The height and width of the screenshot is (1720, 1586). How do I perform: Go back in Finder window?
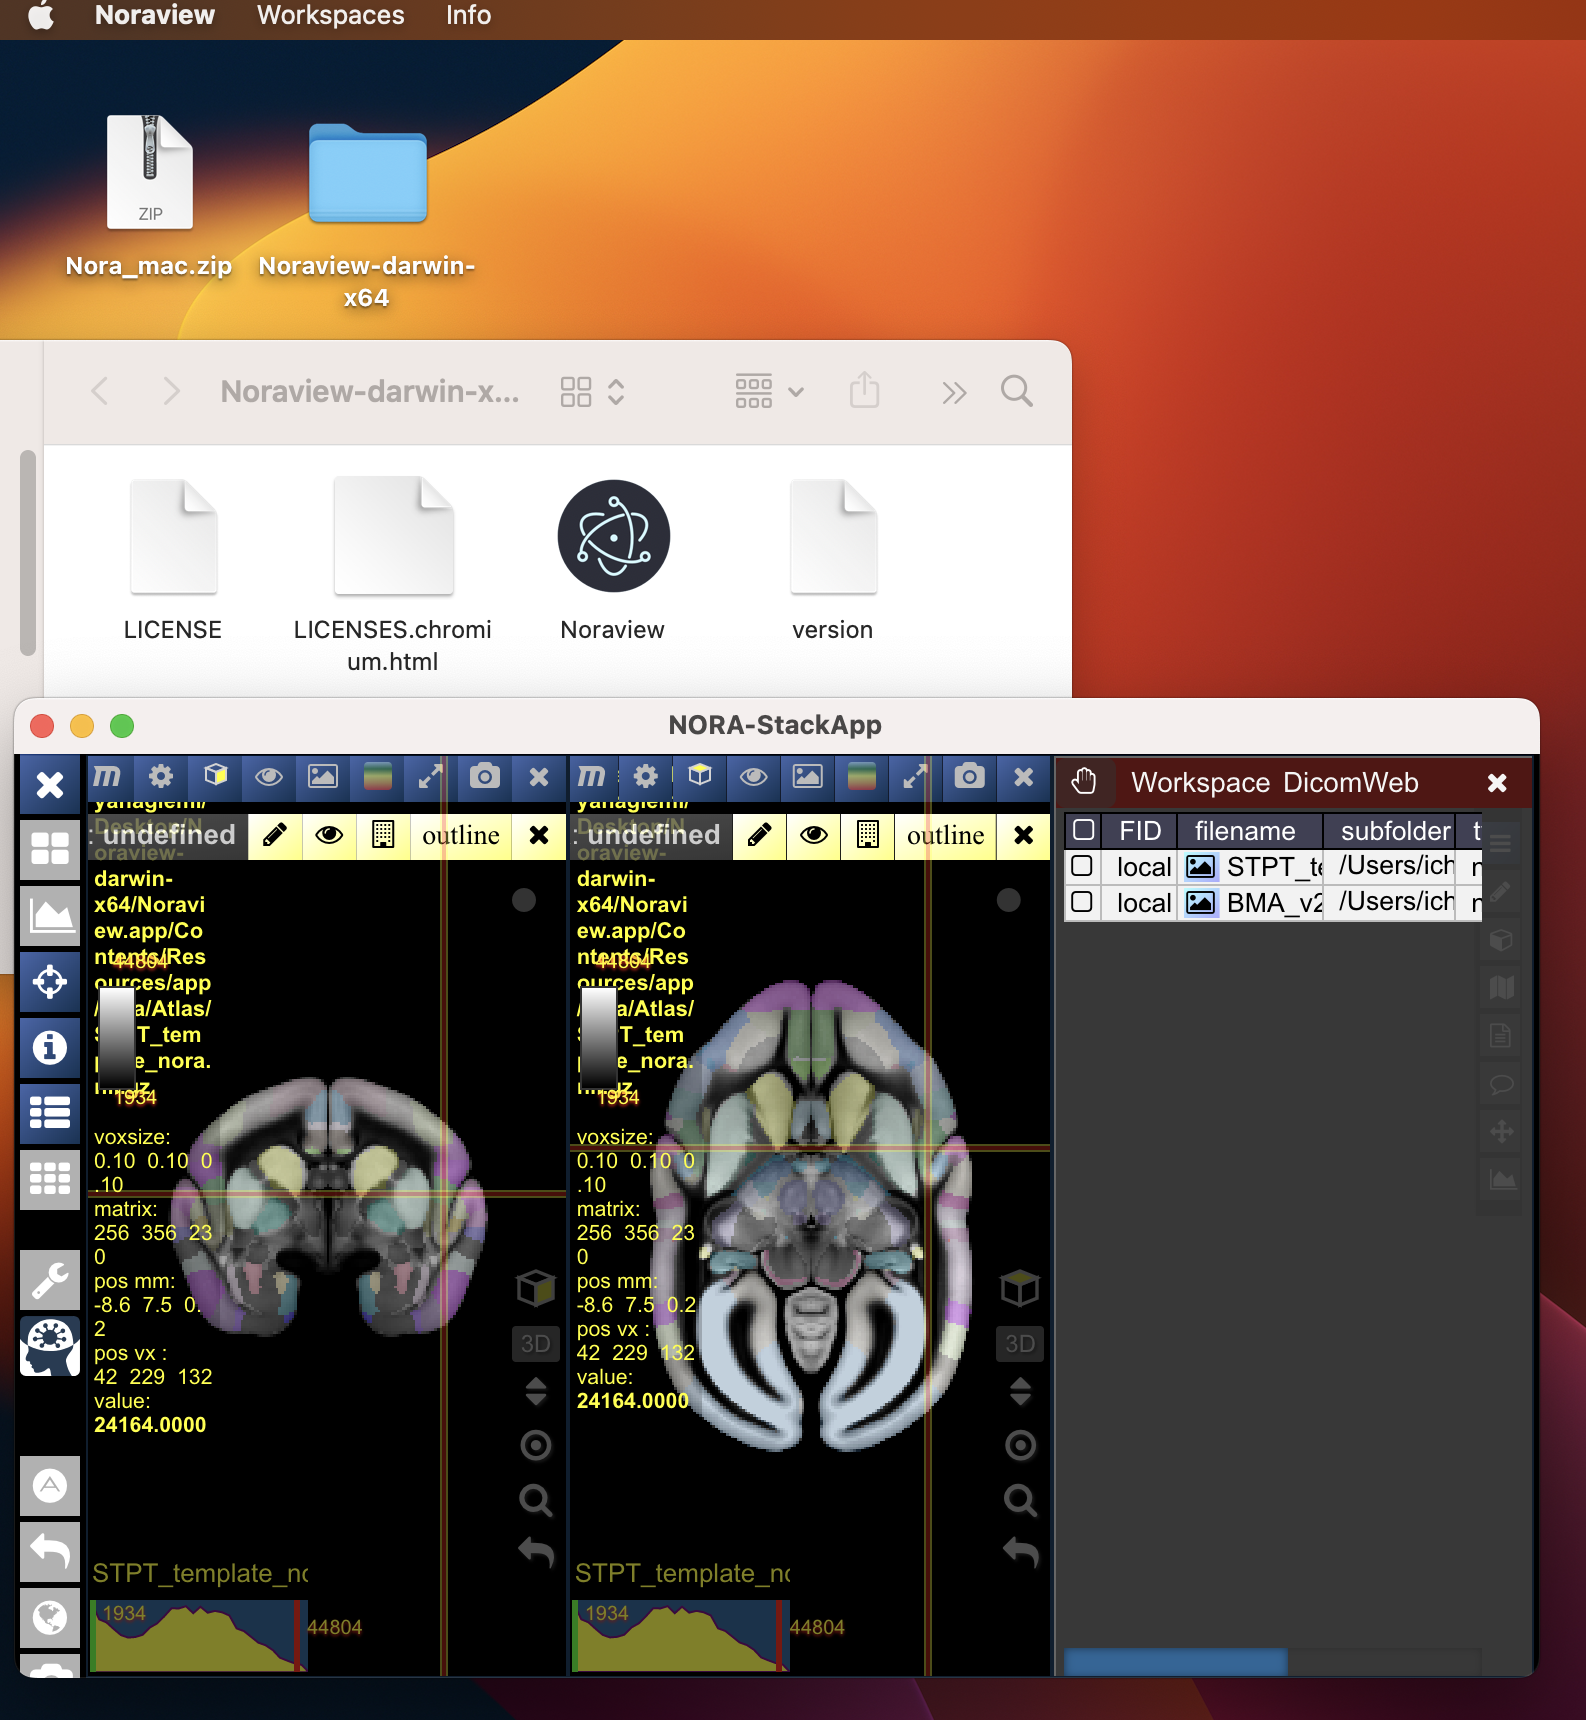click(100, 391)
